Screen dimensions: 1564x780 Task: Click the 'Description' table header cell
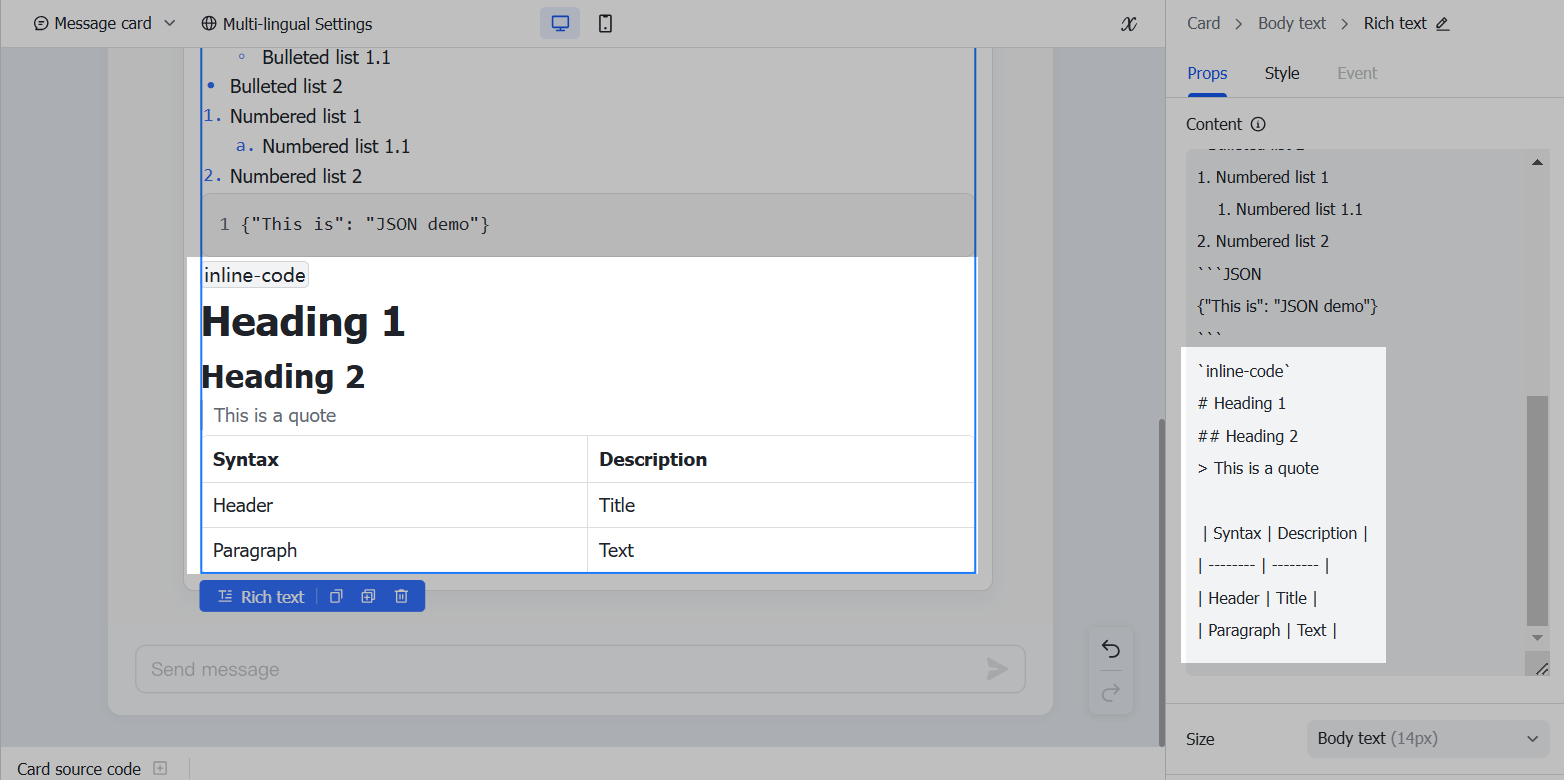(x=780, y=460)
